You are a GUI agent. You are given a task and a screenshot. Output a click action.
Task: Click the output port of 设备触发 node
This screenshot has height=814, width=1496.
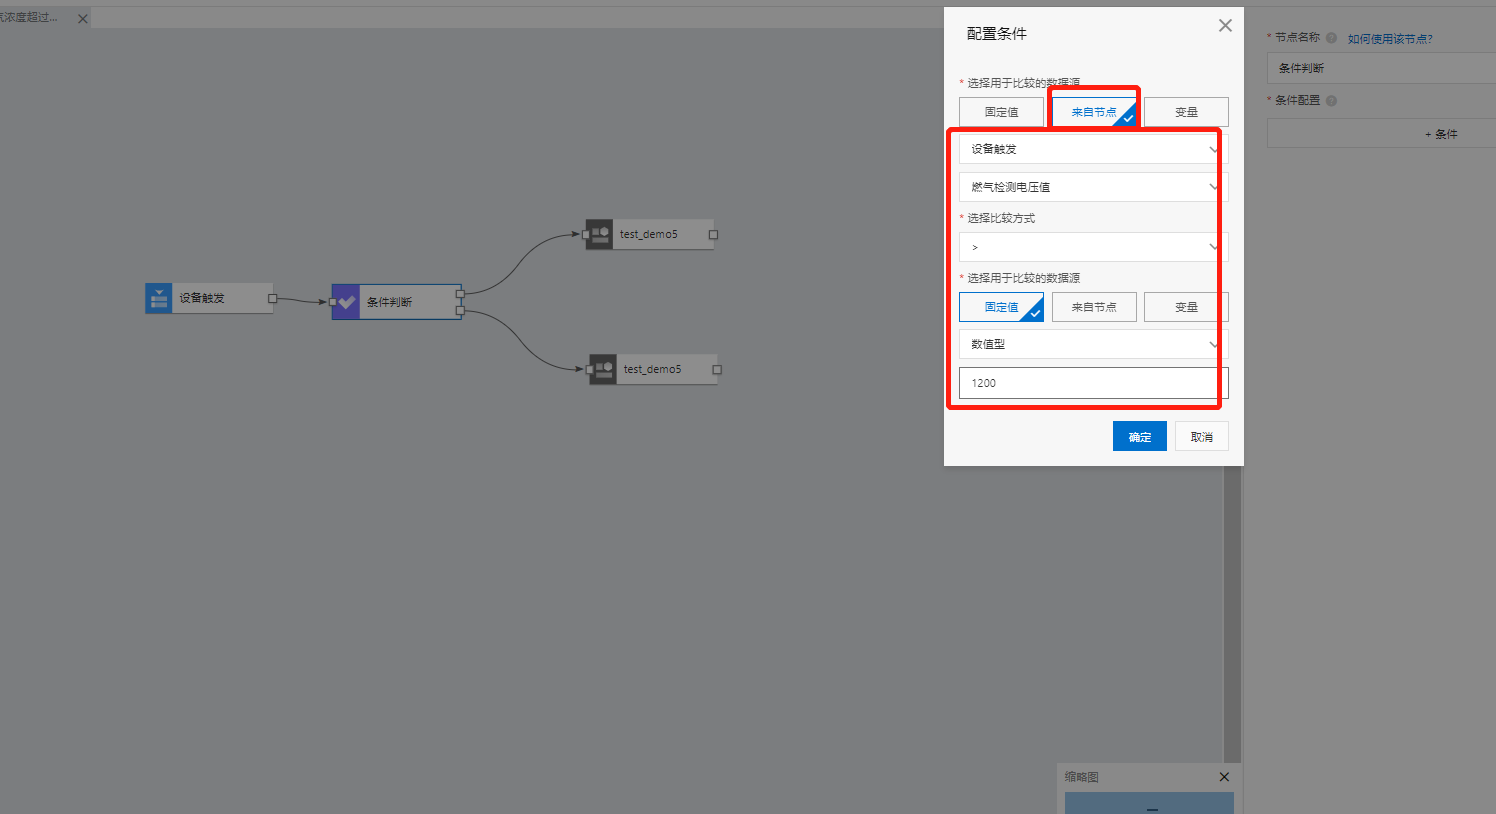(x=272, y=298)
